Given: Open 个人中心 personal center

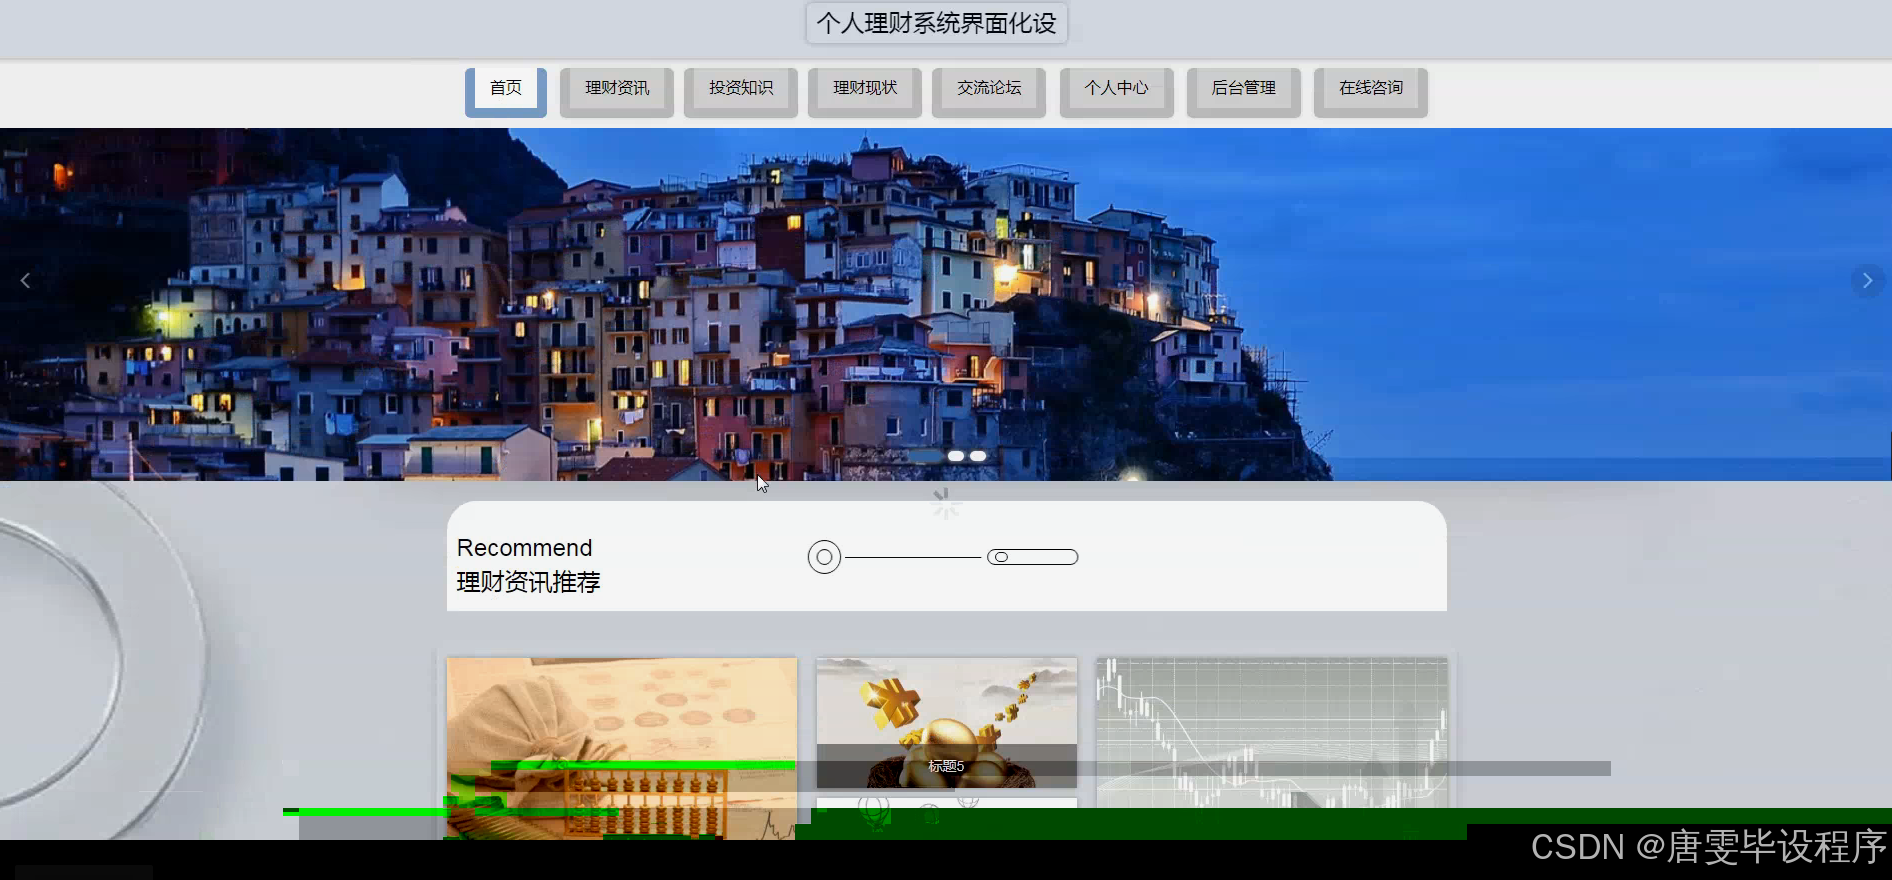Looking at the screenshot, I should pos(1117,92).
